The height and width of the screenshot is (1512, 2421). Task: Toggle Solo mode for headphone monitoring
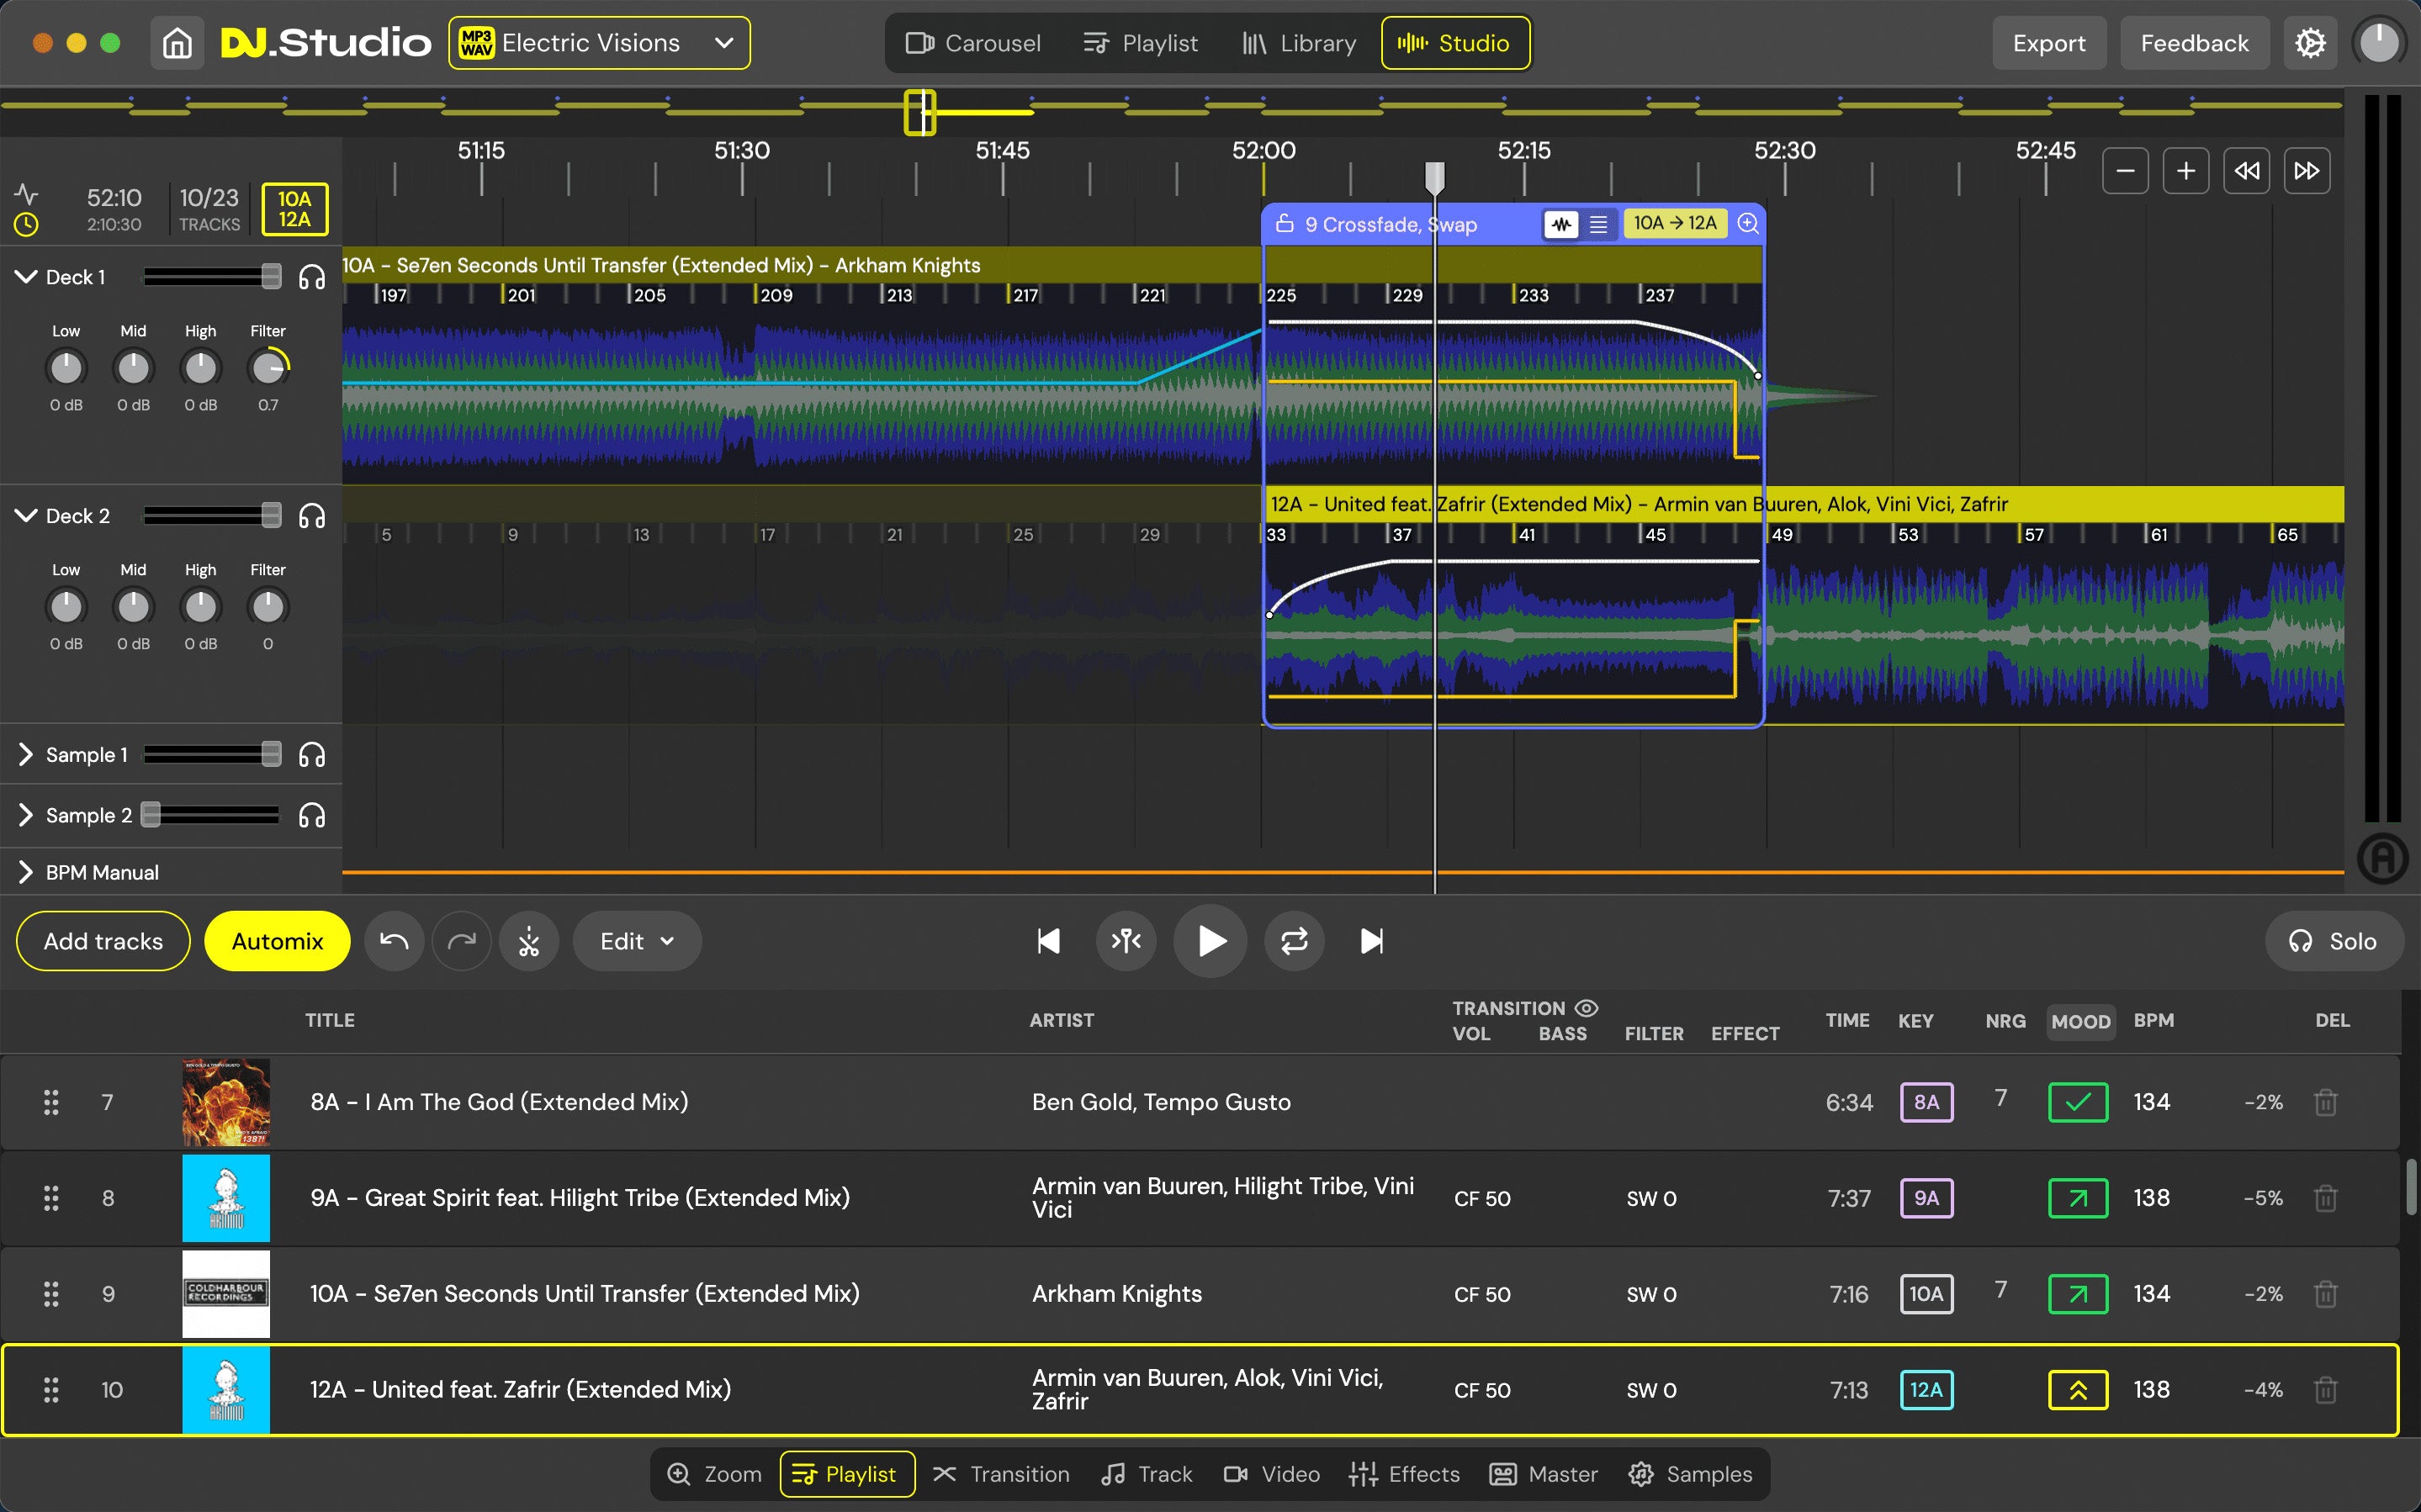(2332, 941)
